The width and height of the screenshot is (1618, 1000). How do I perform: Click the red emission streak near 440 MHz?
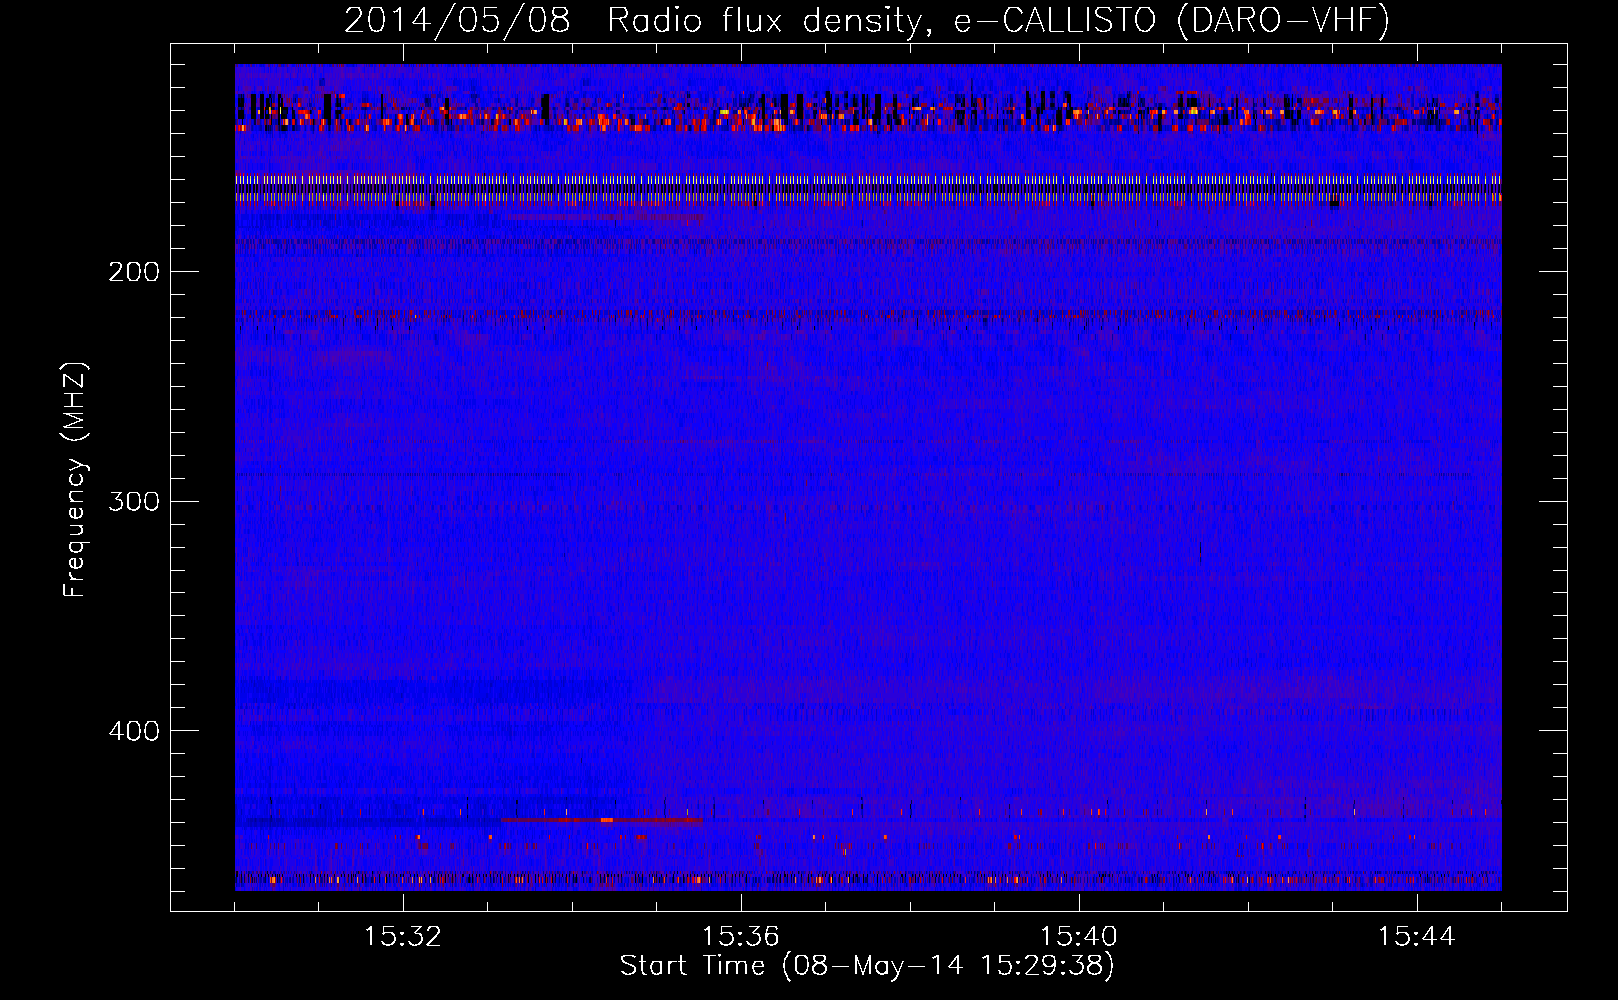(x=602, y=820)
